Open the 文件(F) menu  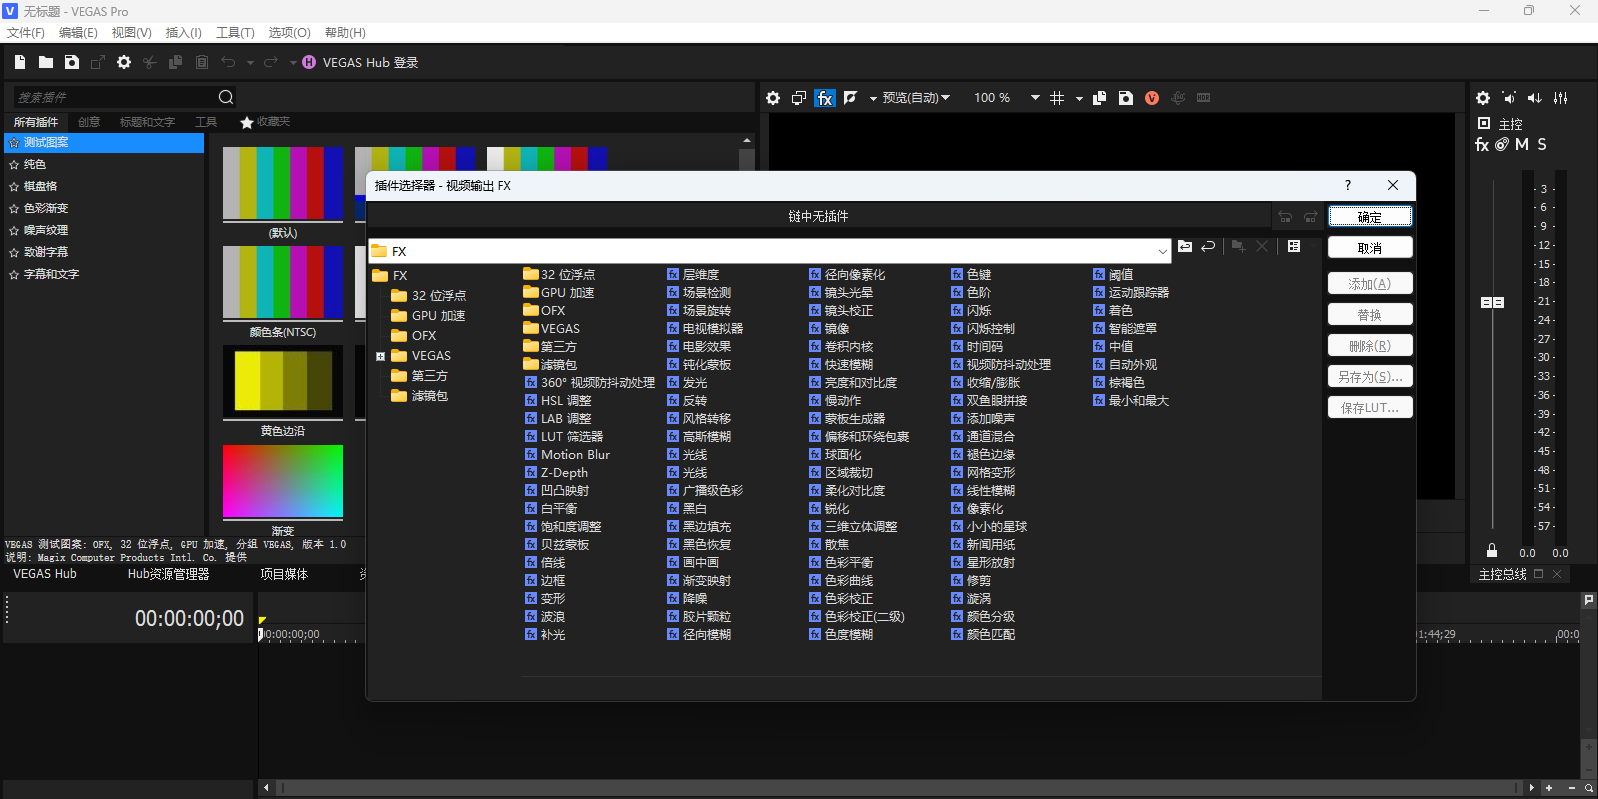point(26,33)
